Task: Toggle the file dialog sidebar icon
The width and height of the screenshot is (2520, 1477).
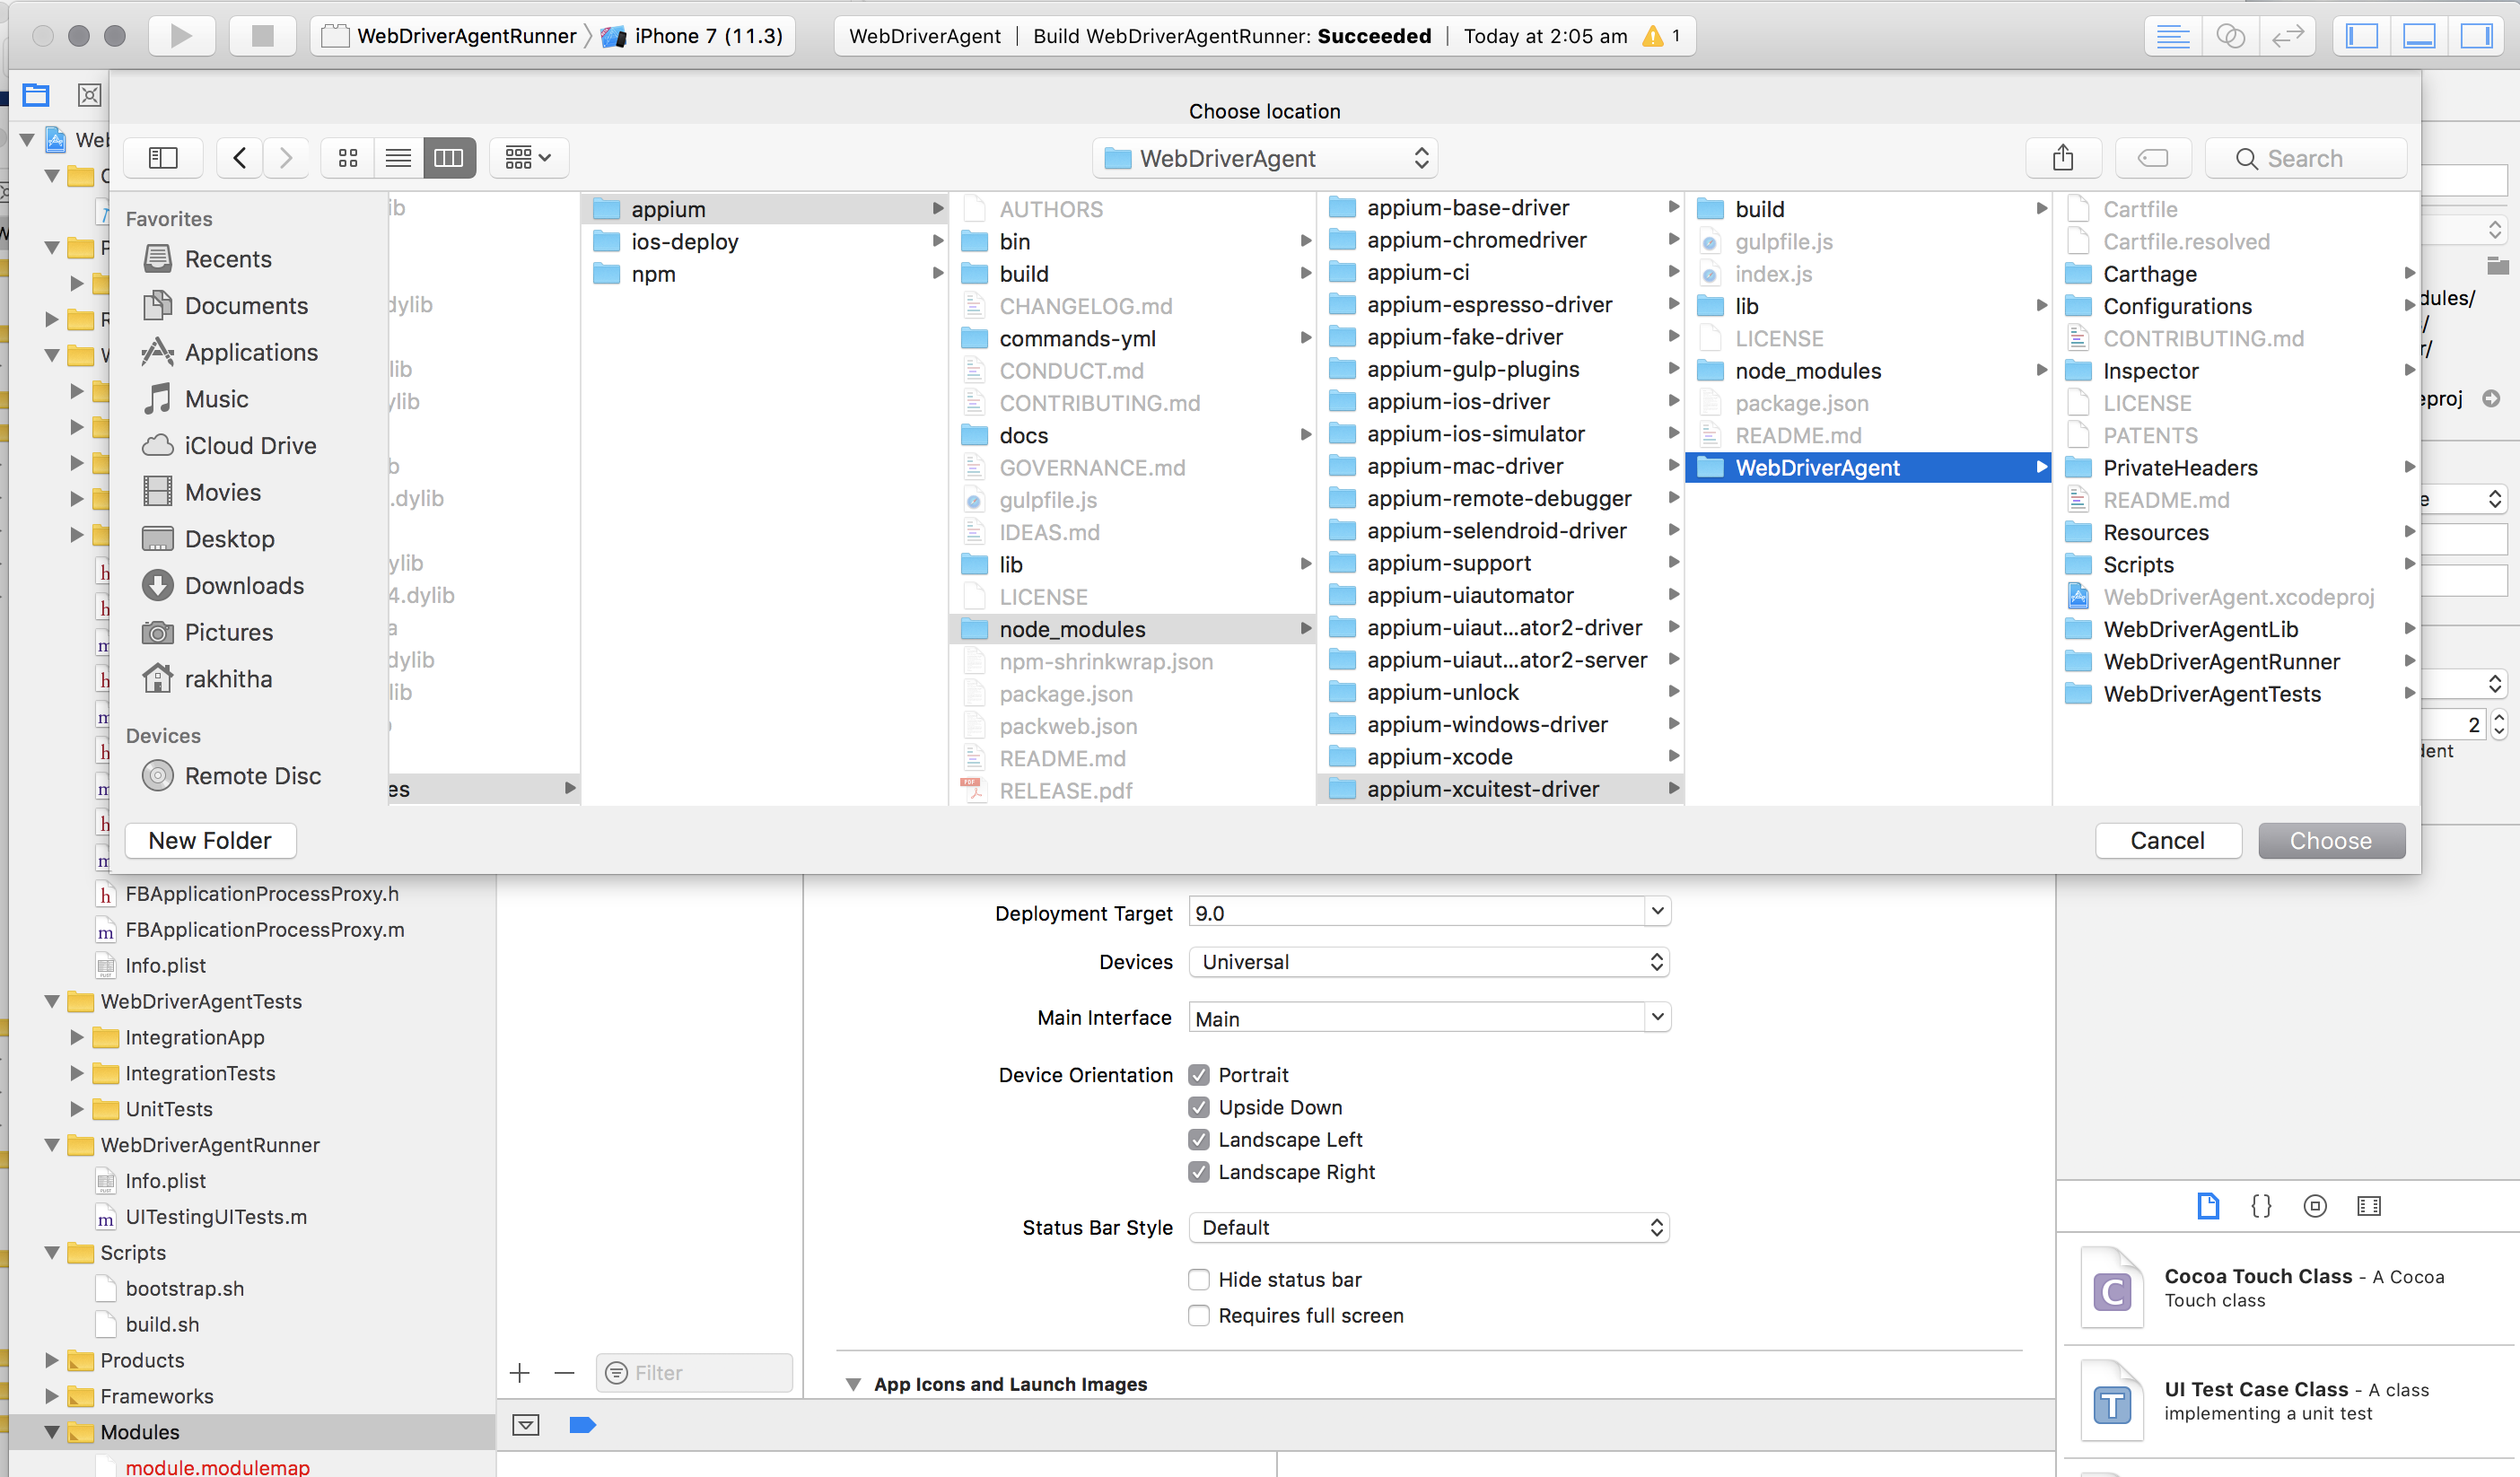Action: 163,158
